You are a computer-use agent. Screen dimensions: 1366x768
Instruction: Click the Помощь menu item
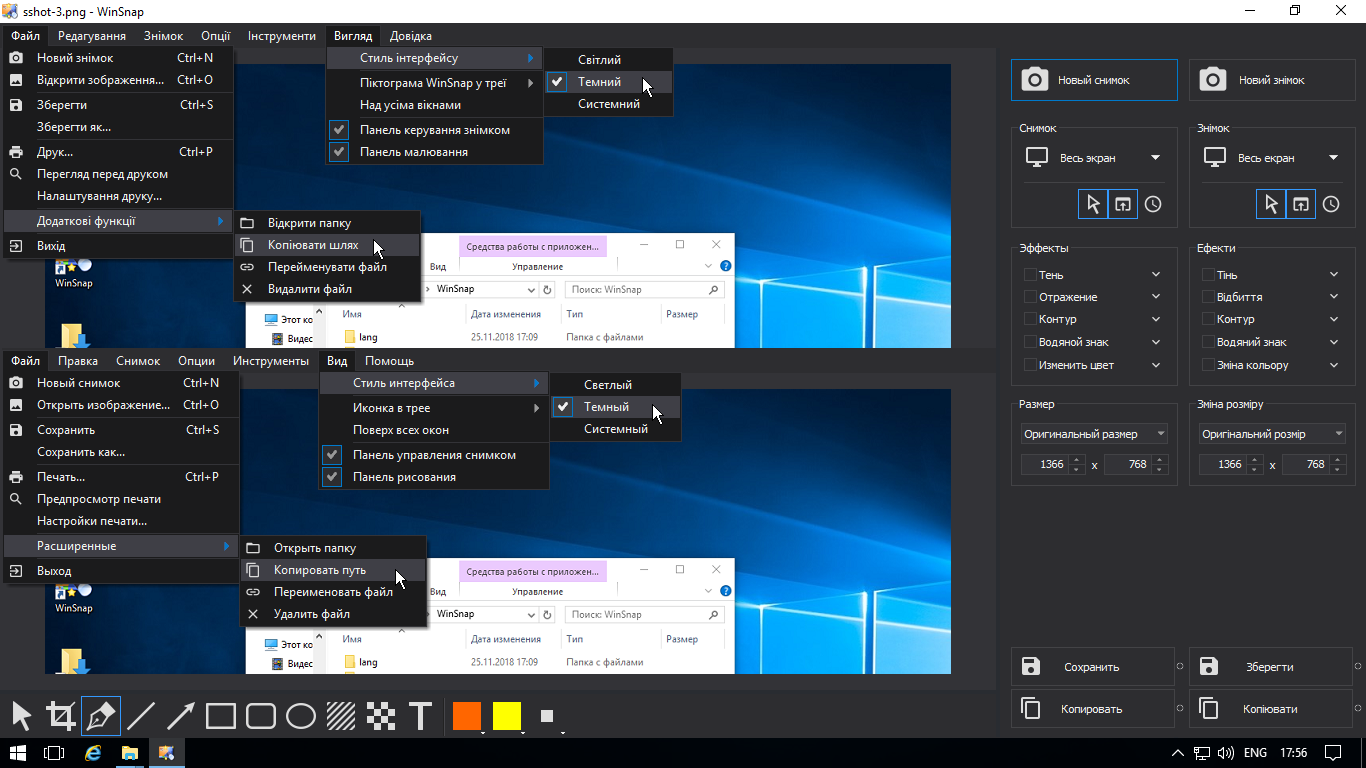click(389, 361)
